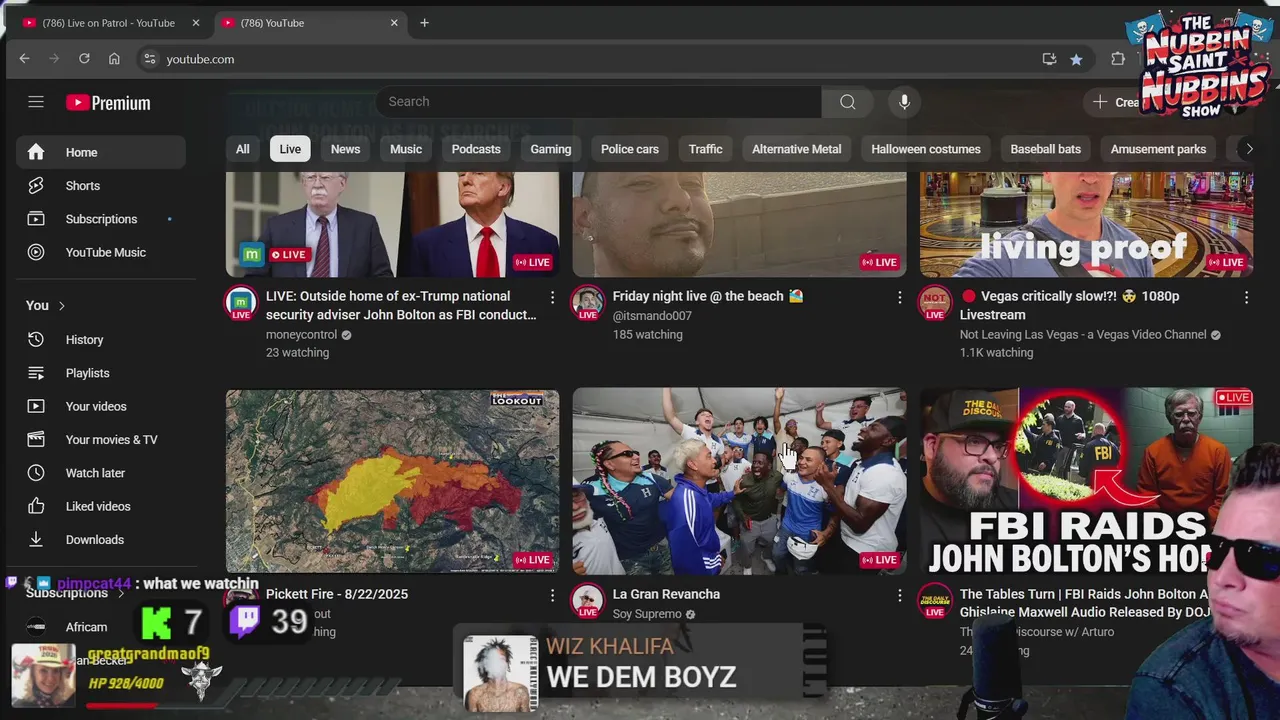Visit moneycontrol channel link
This screenshot has height=720, width=1280.
[x=302, y=335]
